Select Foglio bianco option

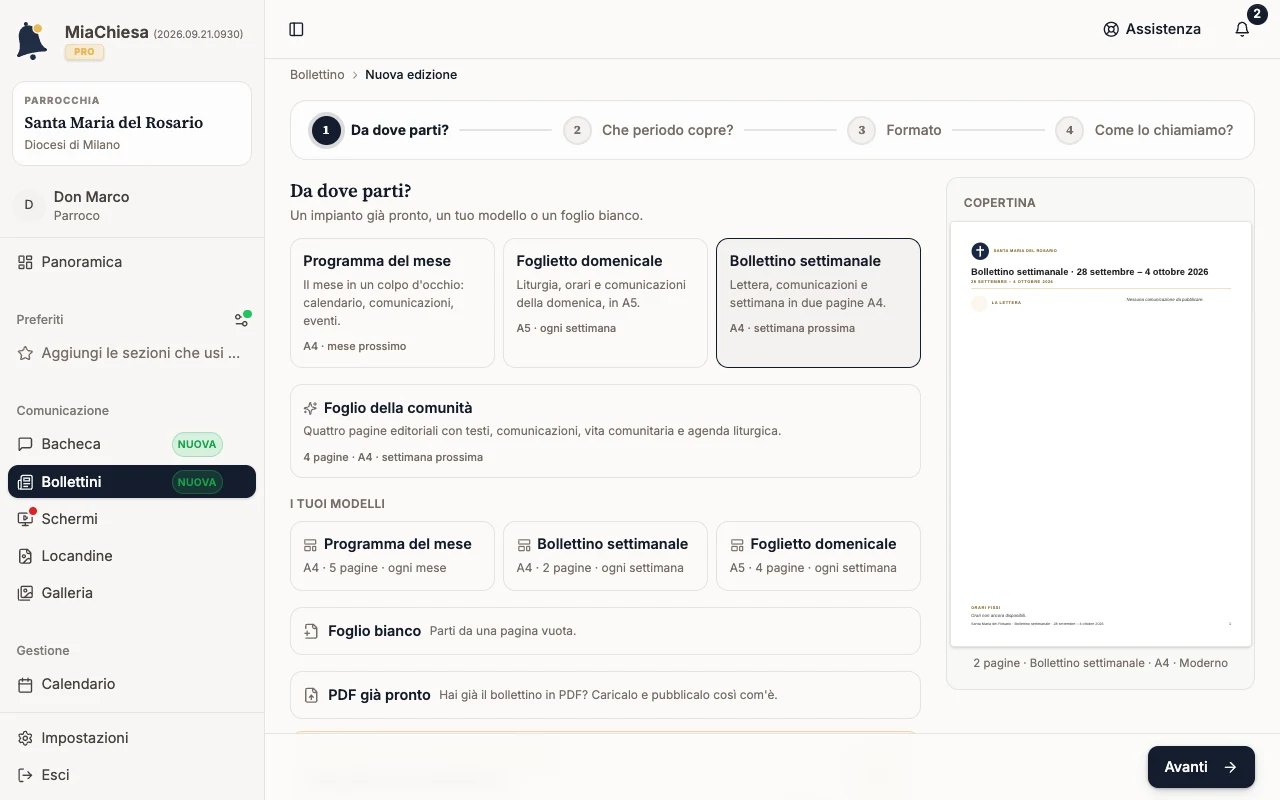(x=605, y=631)
